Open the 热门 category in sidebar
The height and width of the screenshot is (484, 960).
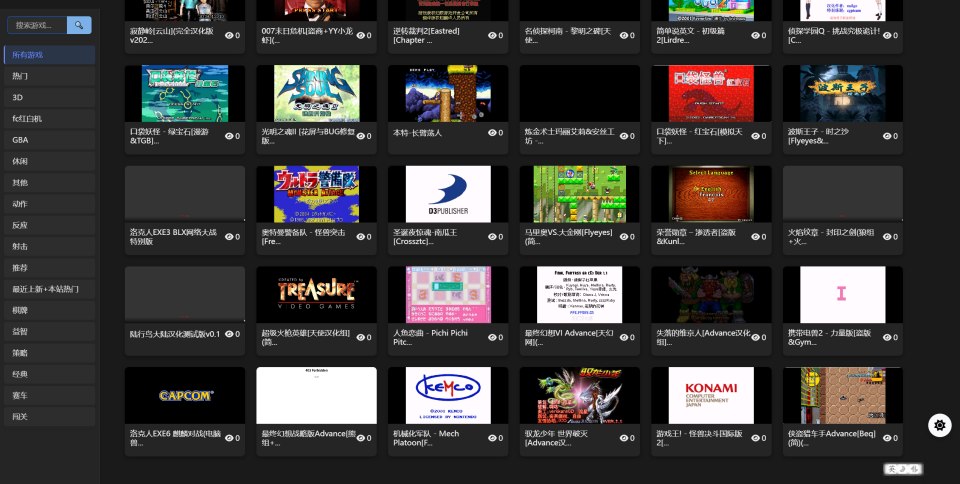[49, 76]
